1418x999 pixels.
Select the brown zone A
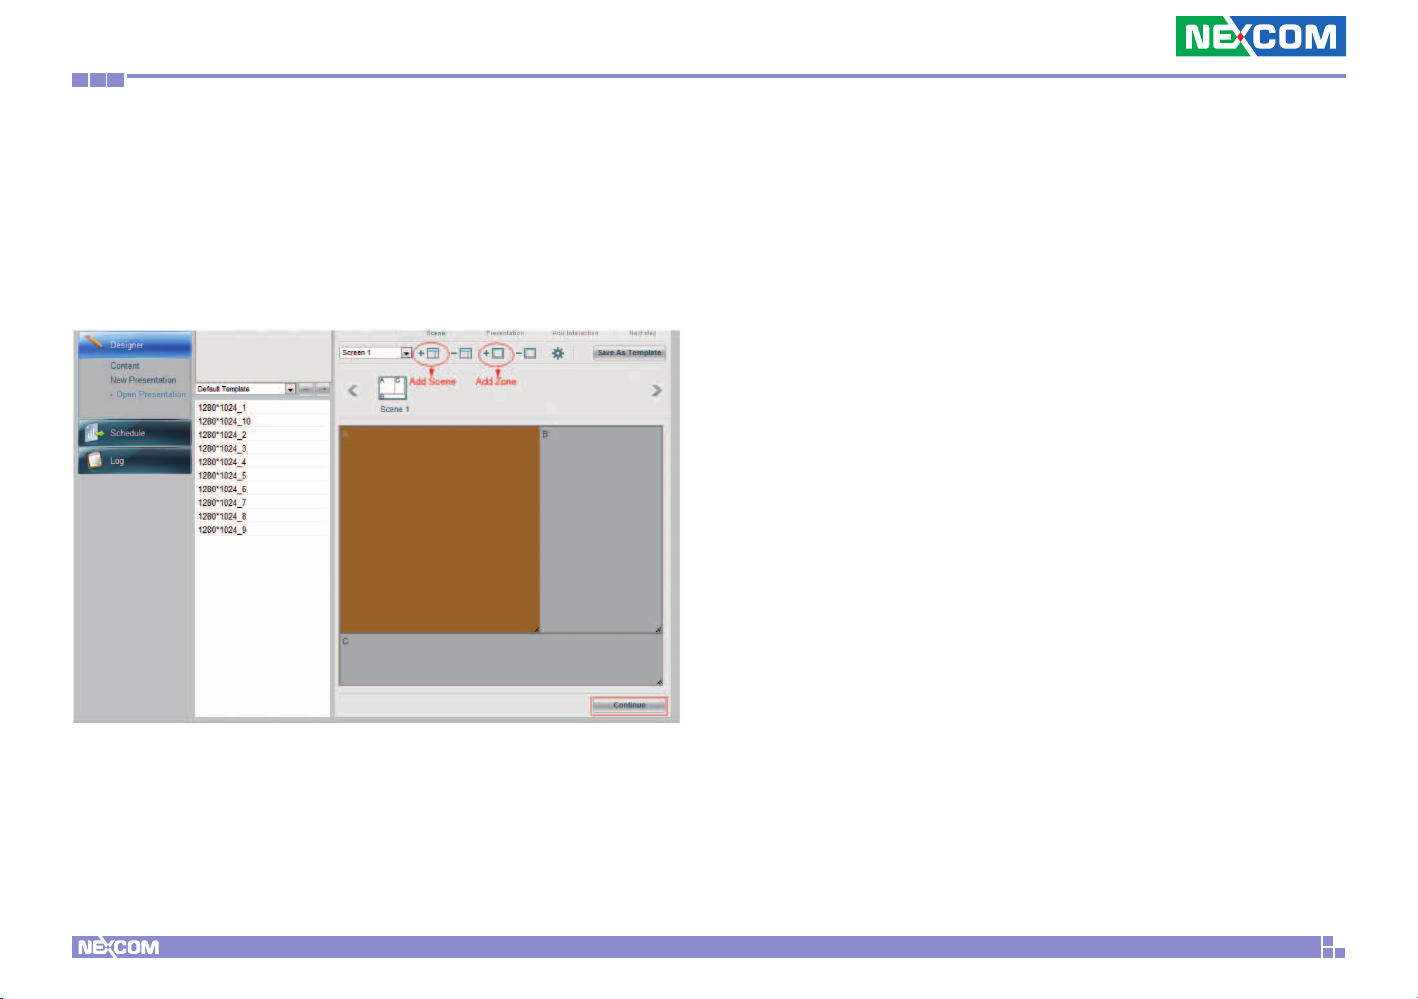point(440,530)
